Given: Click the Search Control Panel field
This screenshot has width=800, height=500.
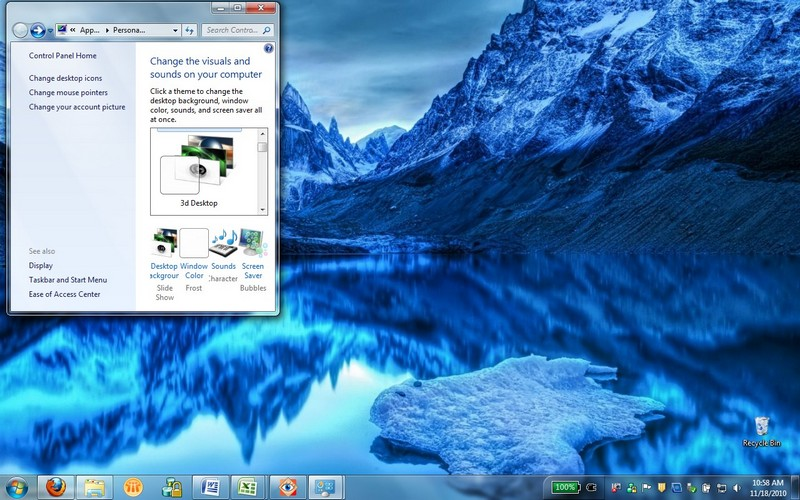Looking at the screenshot, I should coord(234,31).
